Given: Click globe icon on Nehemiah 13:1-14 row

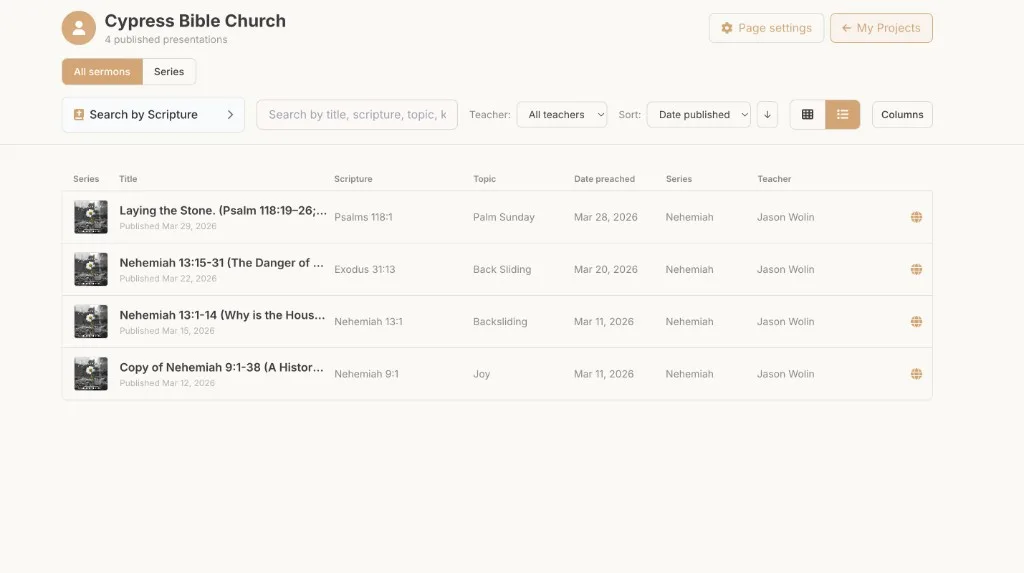Looking at the screenshot, I should click(x=916, y=321).
